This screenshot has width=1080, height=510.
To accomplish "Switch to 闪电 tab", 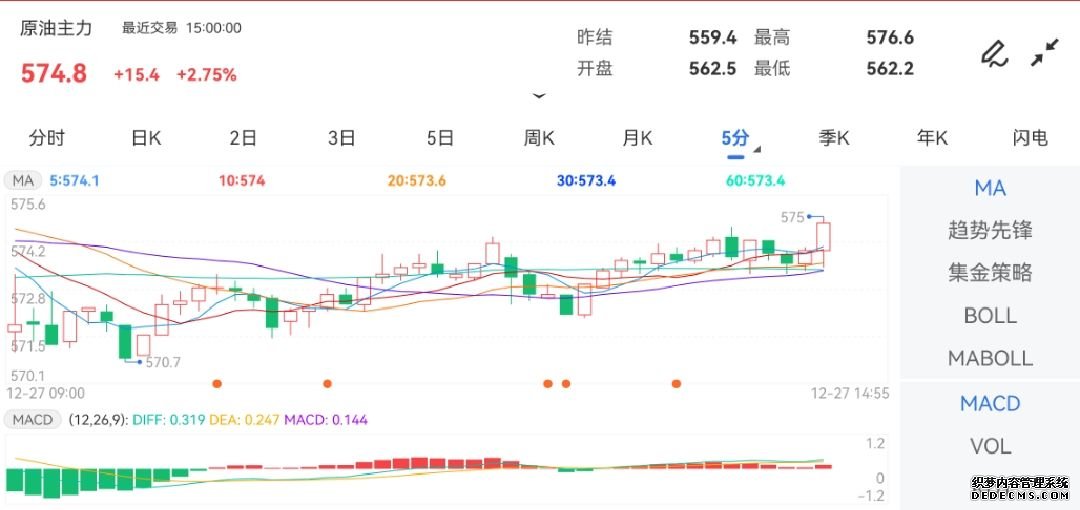I will 1030,138.
